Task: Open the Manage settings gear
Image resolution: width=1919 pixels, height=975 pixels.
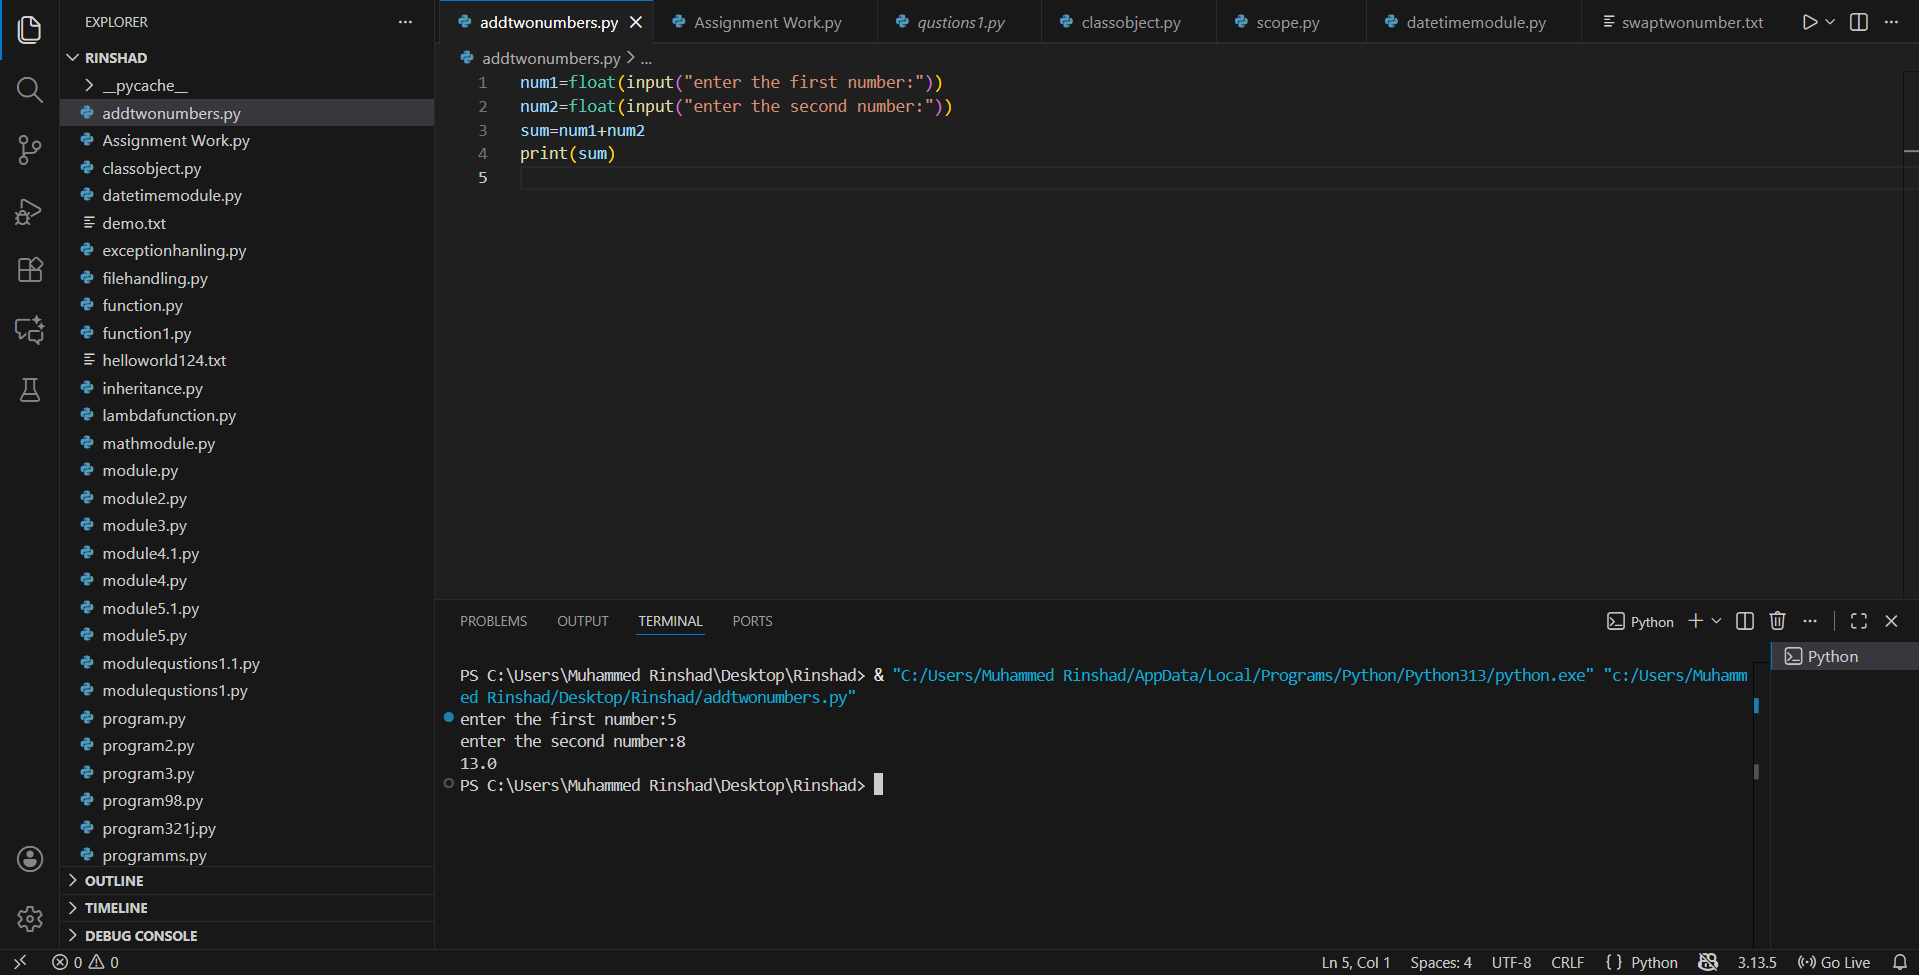Action: [x=29, y=919]
